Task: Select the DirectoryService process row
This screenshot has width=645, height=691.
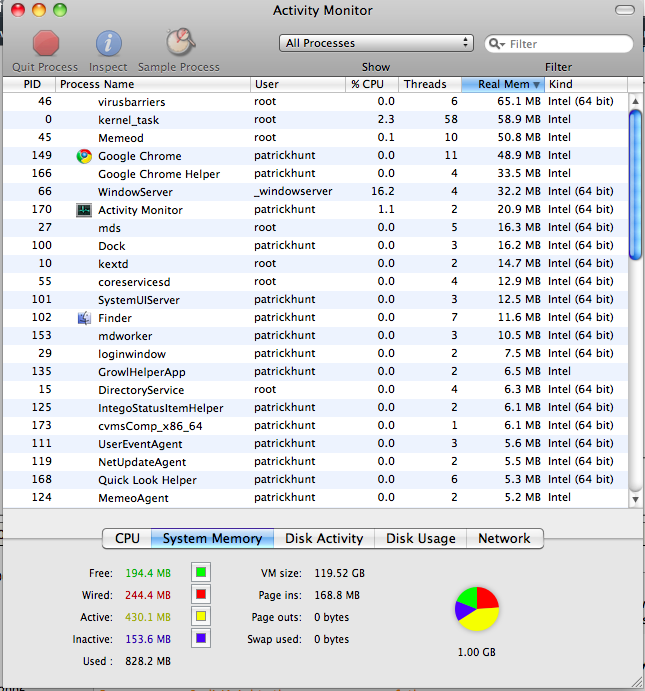Action: [x=315, y=390]
